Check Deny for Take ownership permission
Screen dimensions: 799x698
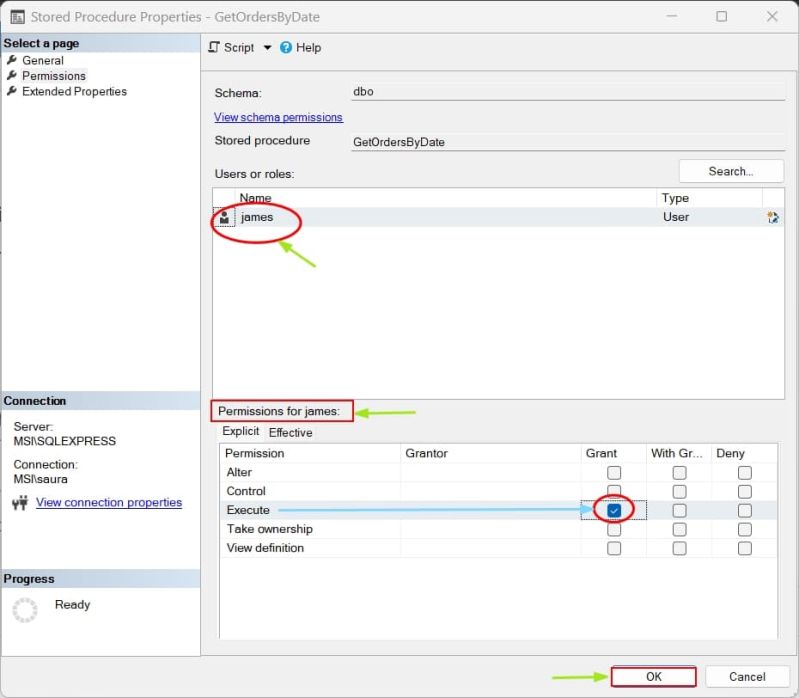coord(744,529)
